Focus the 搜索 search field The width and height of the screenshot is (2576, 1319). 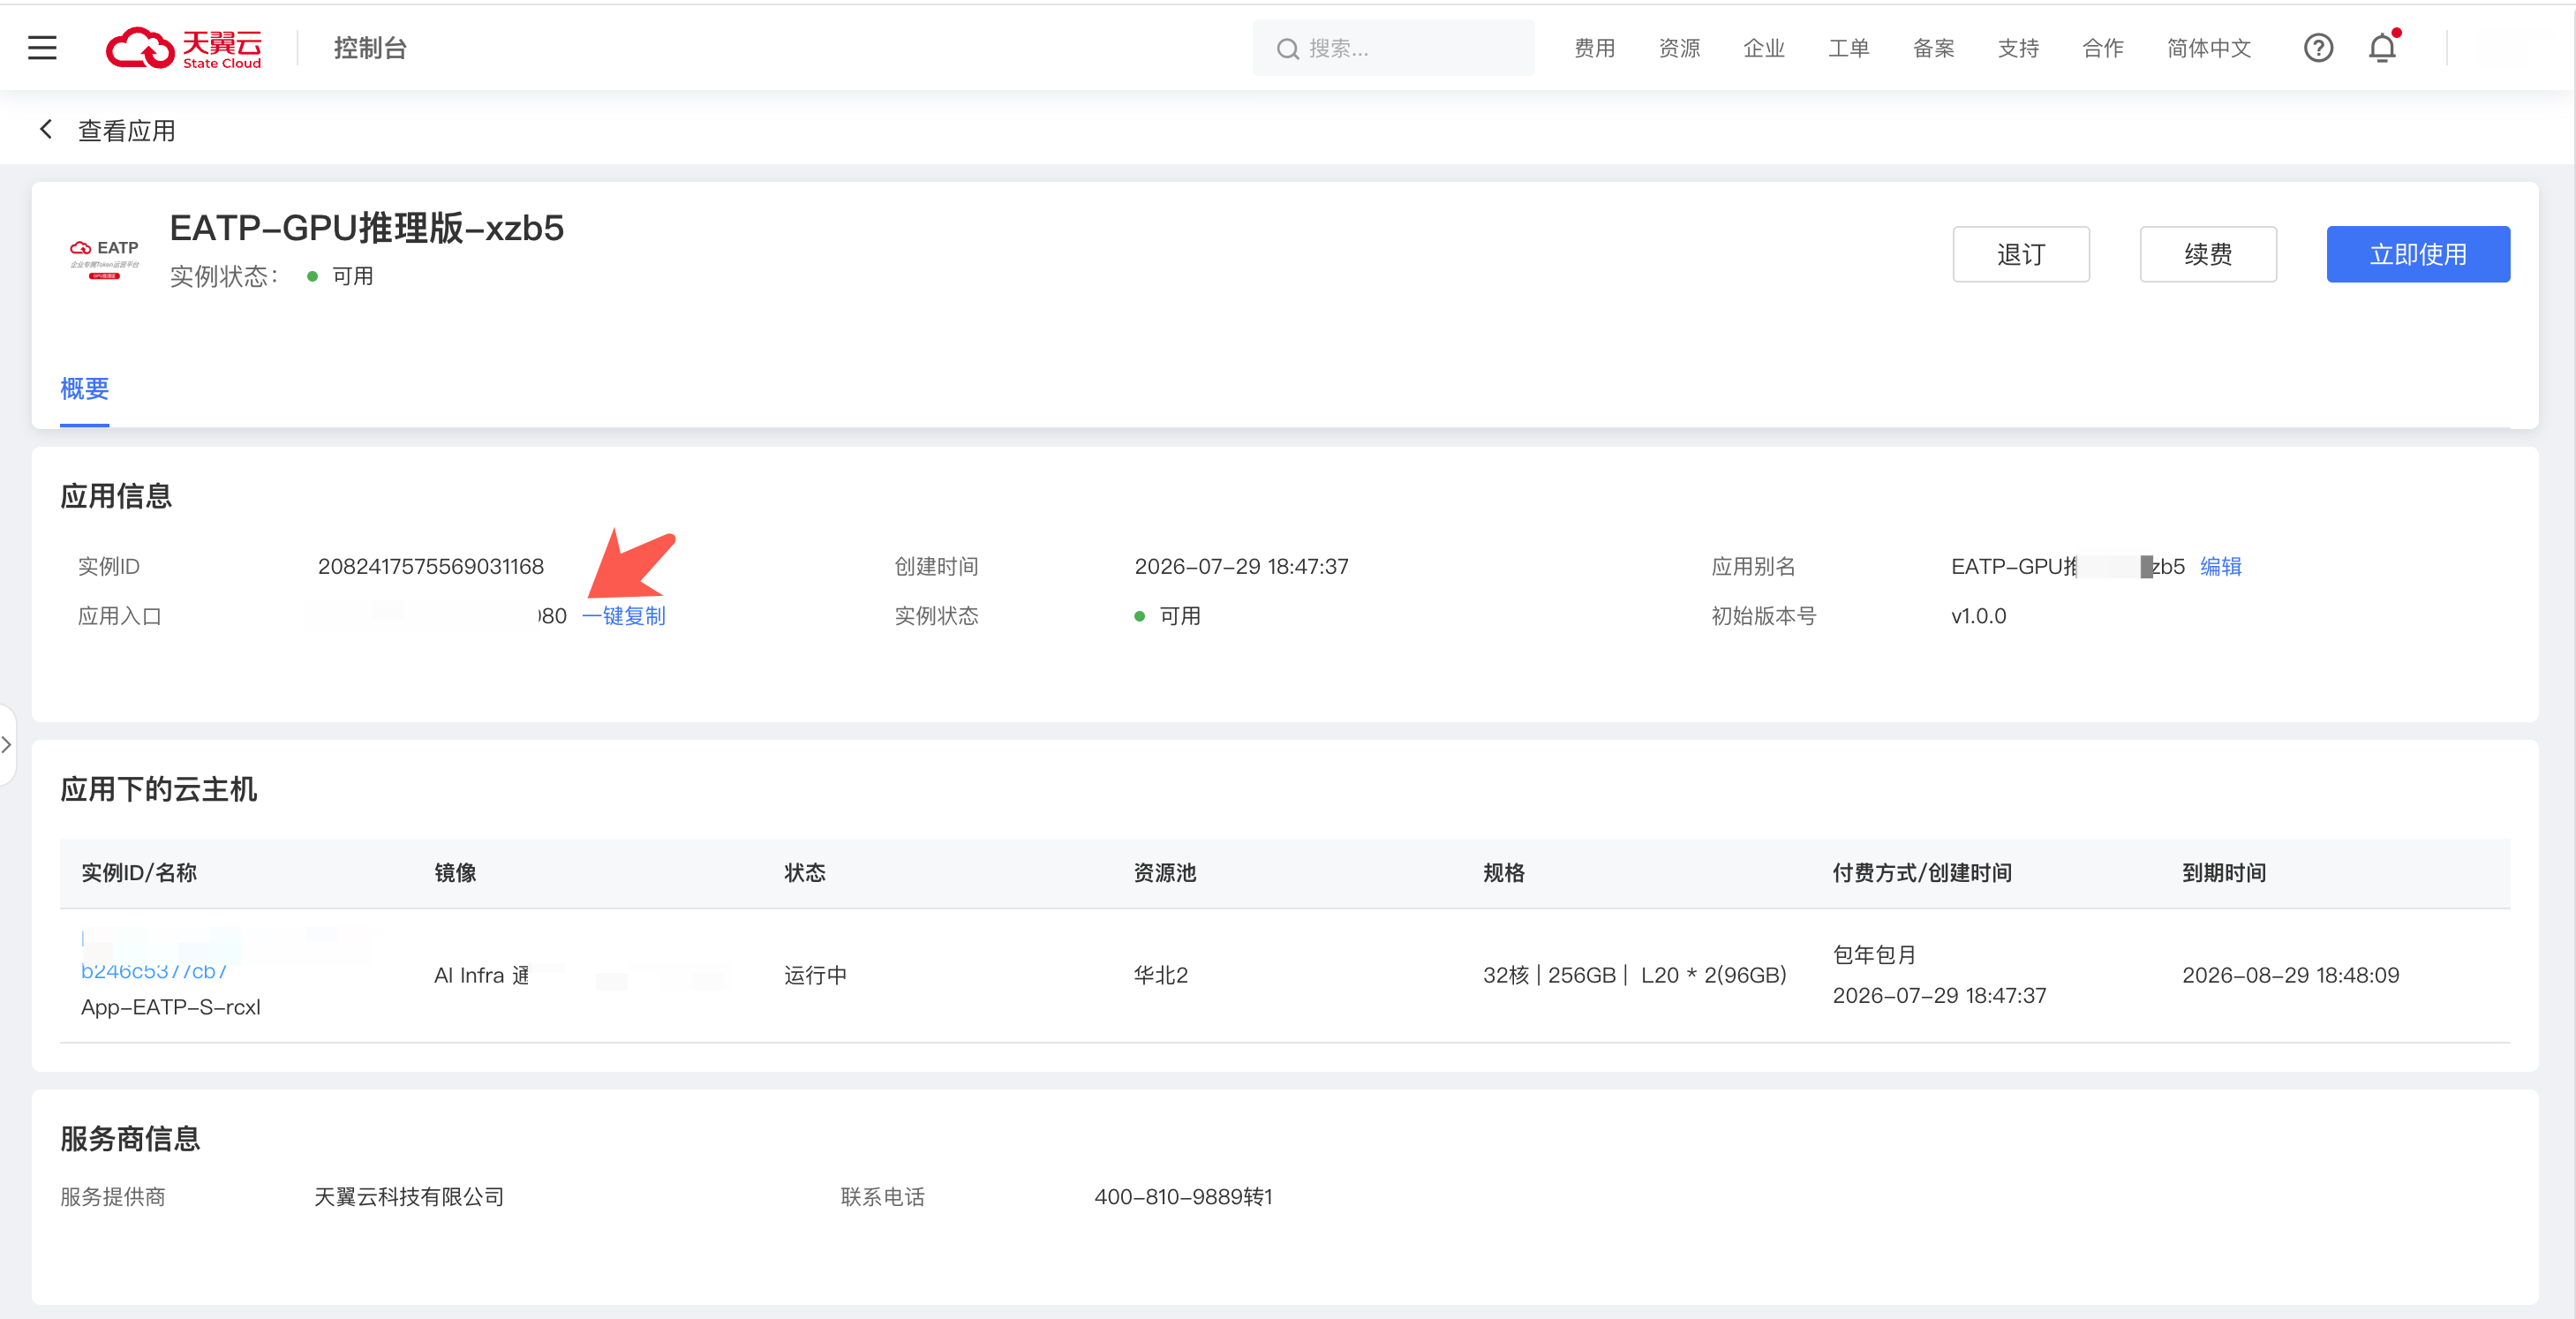click(1393, 48)
